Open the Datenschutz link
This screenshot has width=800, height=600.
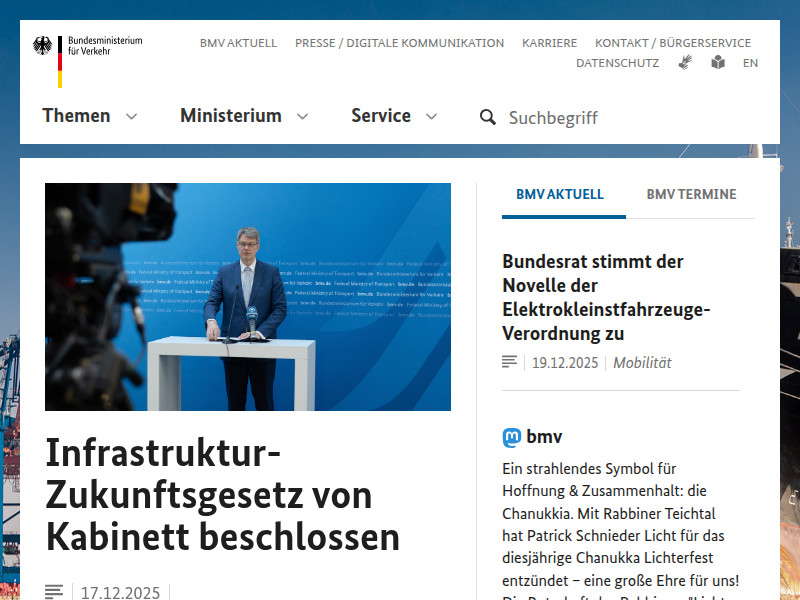pyautogui.click(x=617, y=63)
